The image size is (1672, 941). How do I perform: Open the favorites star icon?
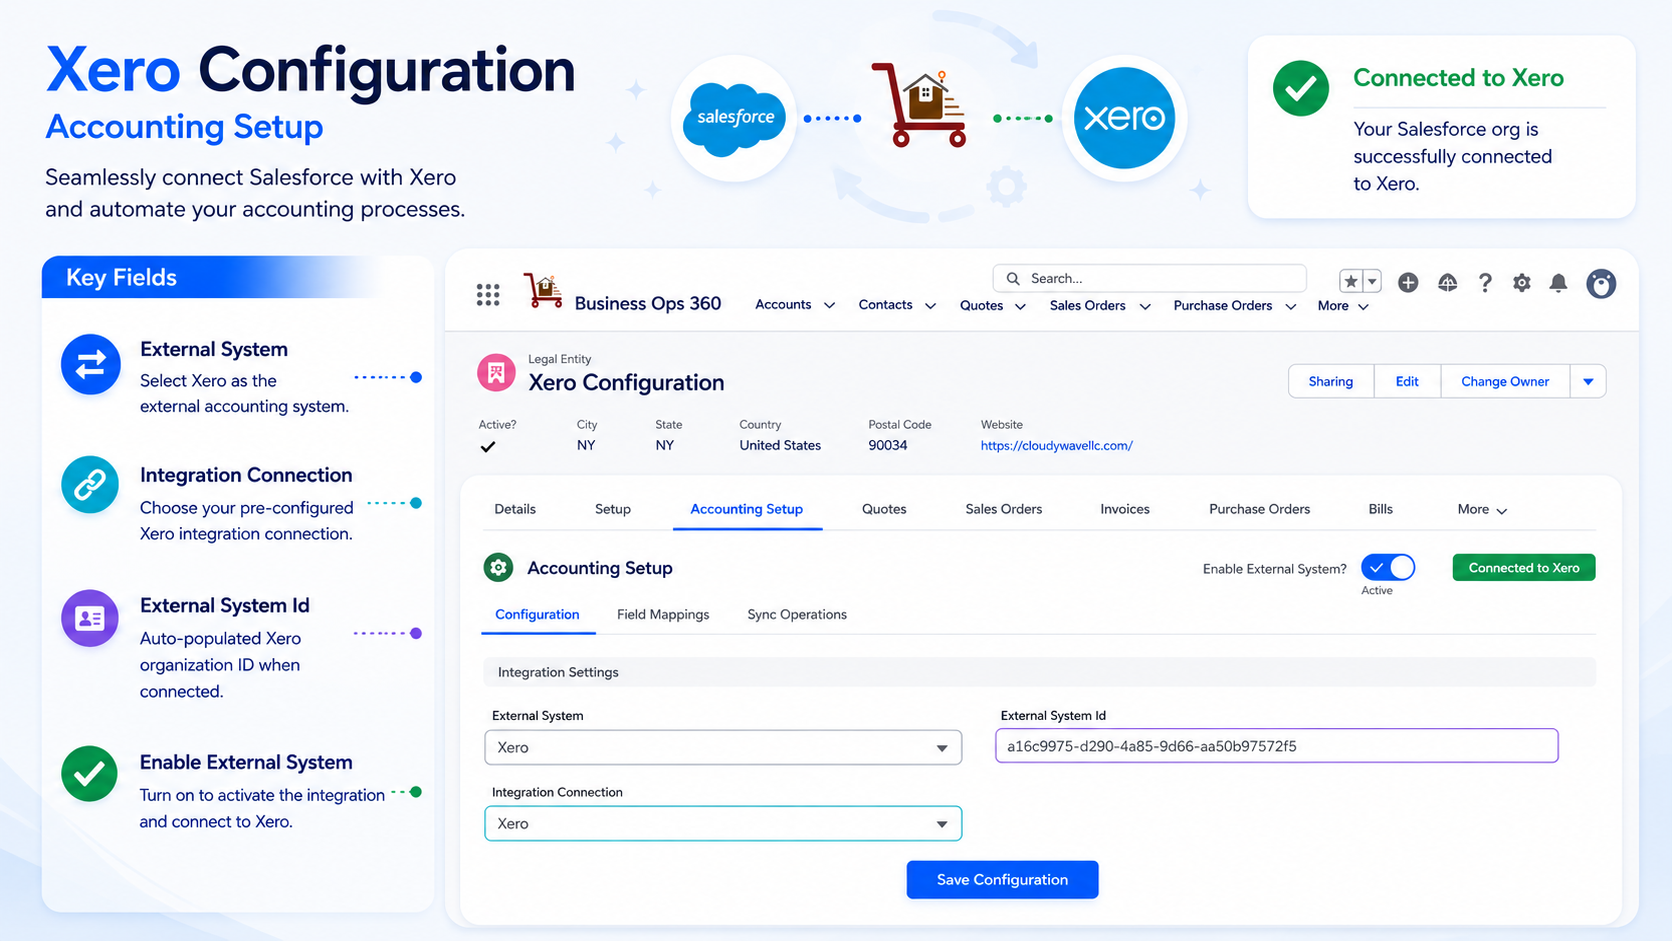[x=1351, y=282]
